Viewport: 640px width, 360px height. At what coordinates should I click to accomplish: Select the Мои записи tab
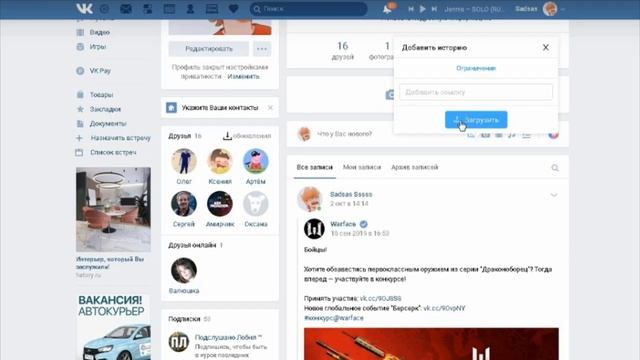[362, 167]
